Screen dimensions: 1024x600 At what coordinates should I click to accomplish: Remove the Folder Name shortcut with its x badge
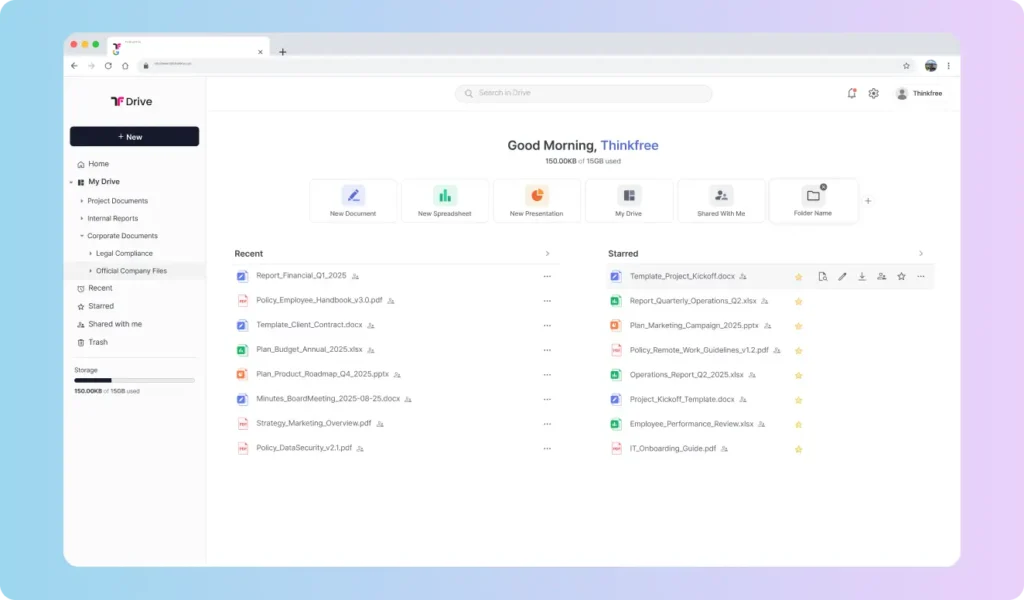pyautogui.click(x=824, y=187)
